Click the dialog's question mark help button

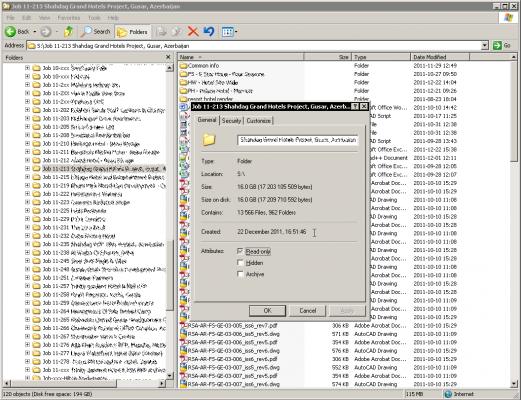pos(355,107)
